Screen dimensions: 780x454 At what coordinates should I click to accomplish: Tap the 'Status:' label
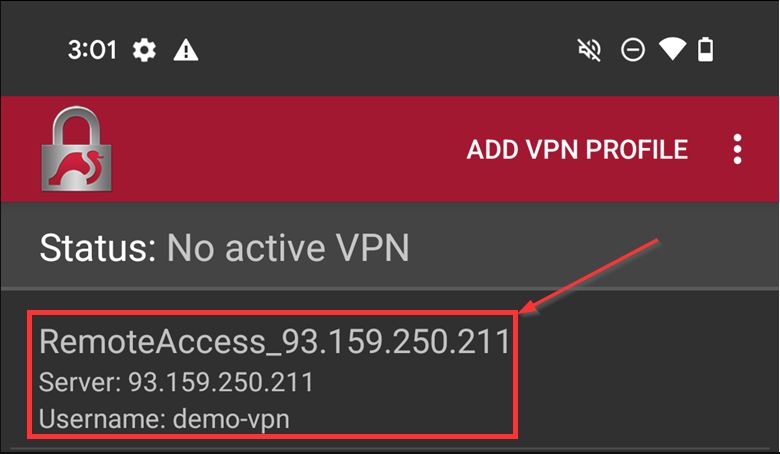click(x=97, y=247)
